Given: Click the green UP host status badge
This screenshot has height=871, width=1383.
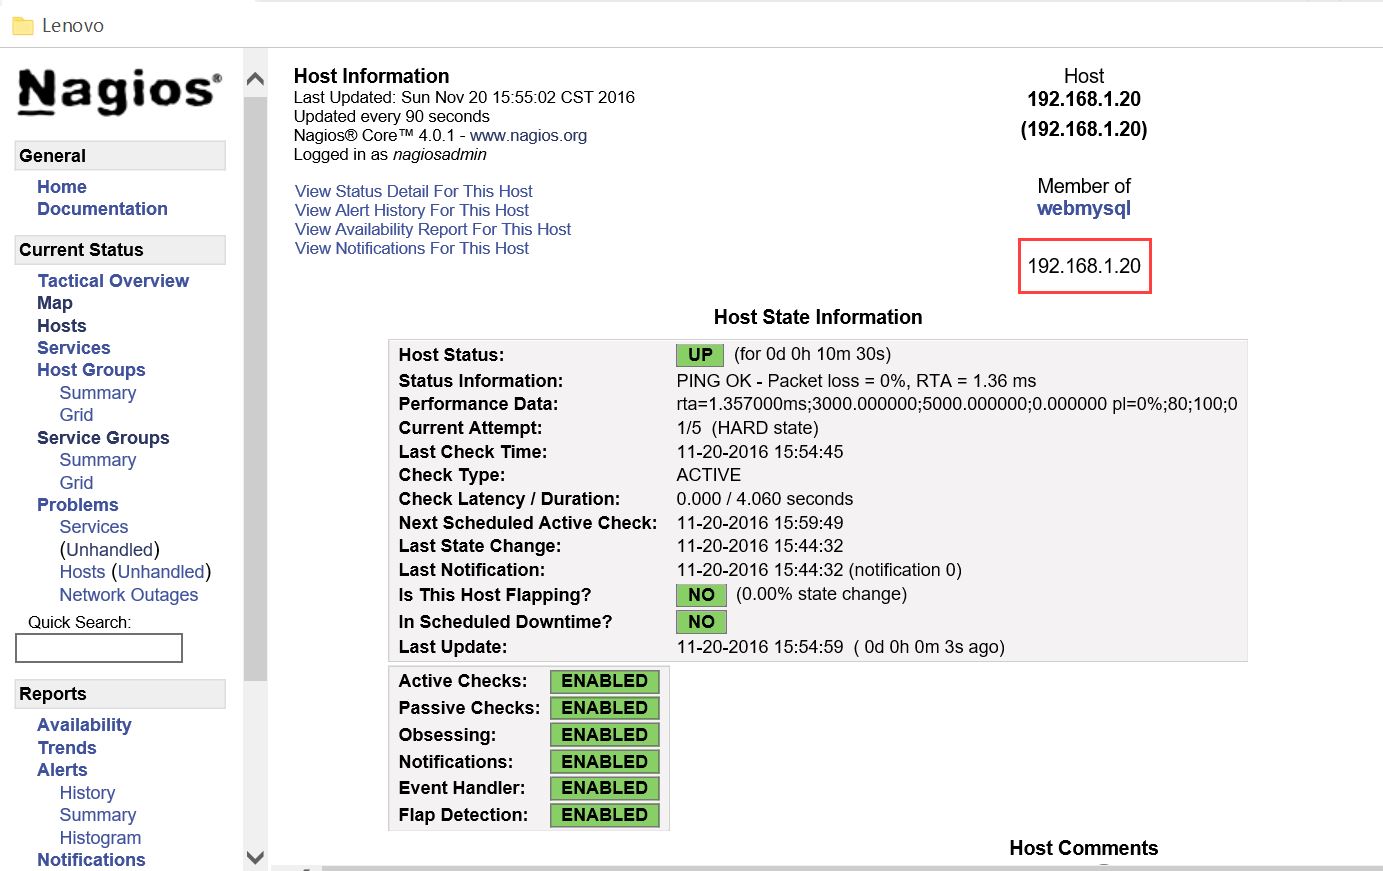Looking at the screenshot, I should (x=700, y=355).
